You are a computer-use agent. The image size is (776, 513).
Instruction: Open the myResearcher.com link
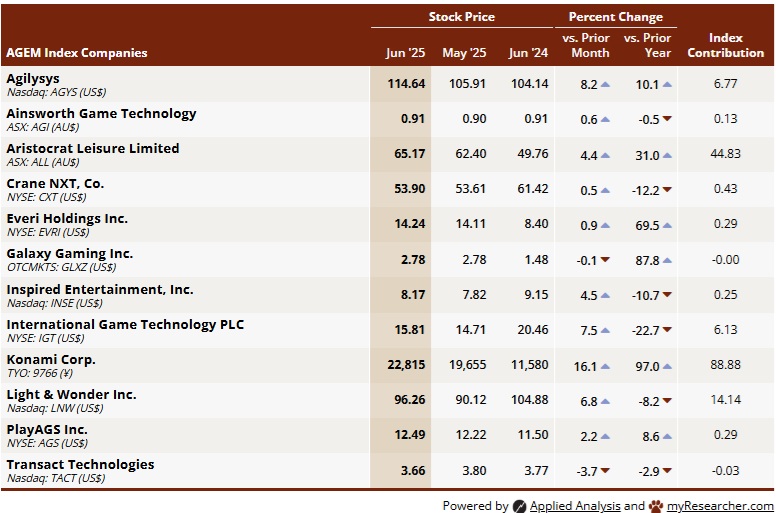[x=720, y=506]
